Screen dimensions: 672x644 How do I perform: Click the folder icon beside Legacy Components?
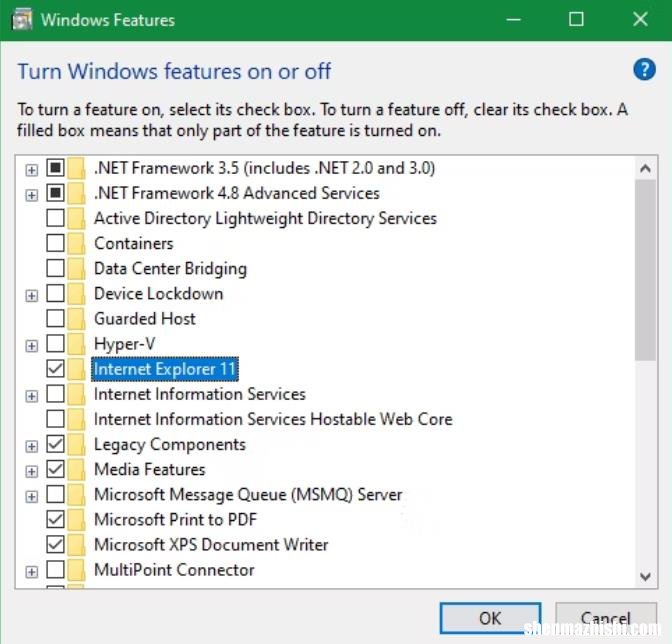[x=76, y=444]
